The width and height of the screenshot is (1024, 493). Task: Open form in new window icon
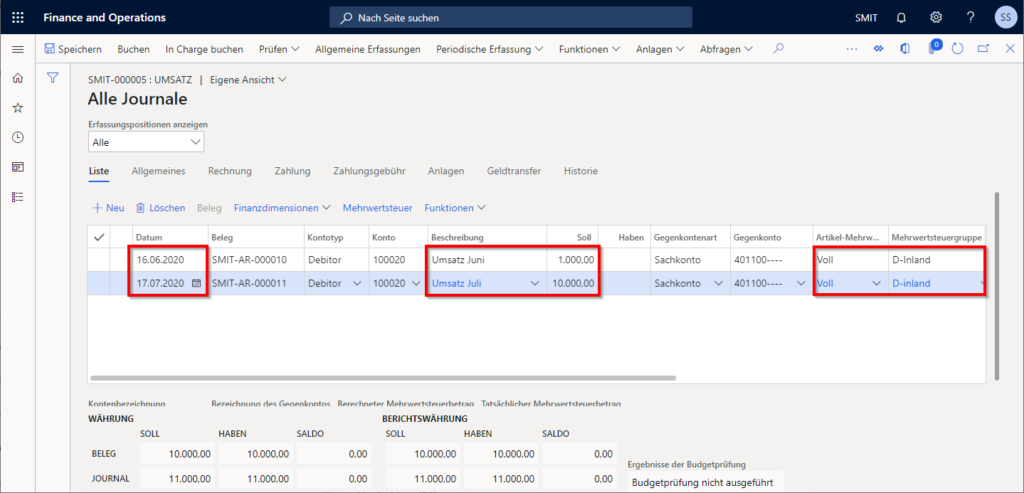coord(984,49)
